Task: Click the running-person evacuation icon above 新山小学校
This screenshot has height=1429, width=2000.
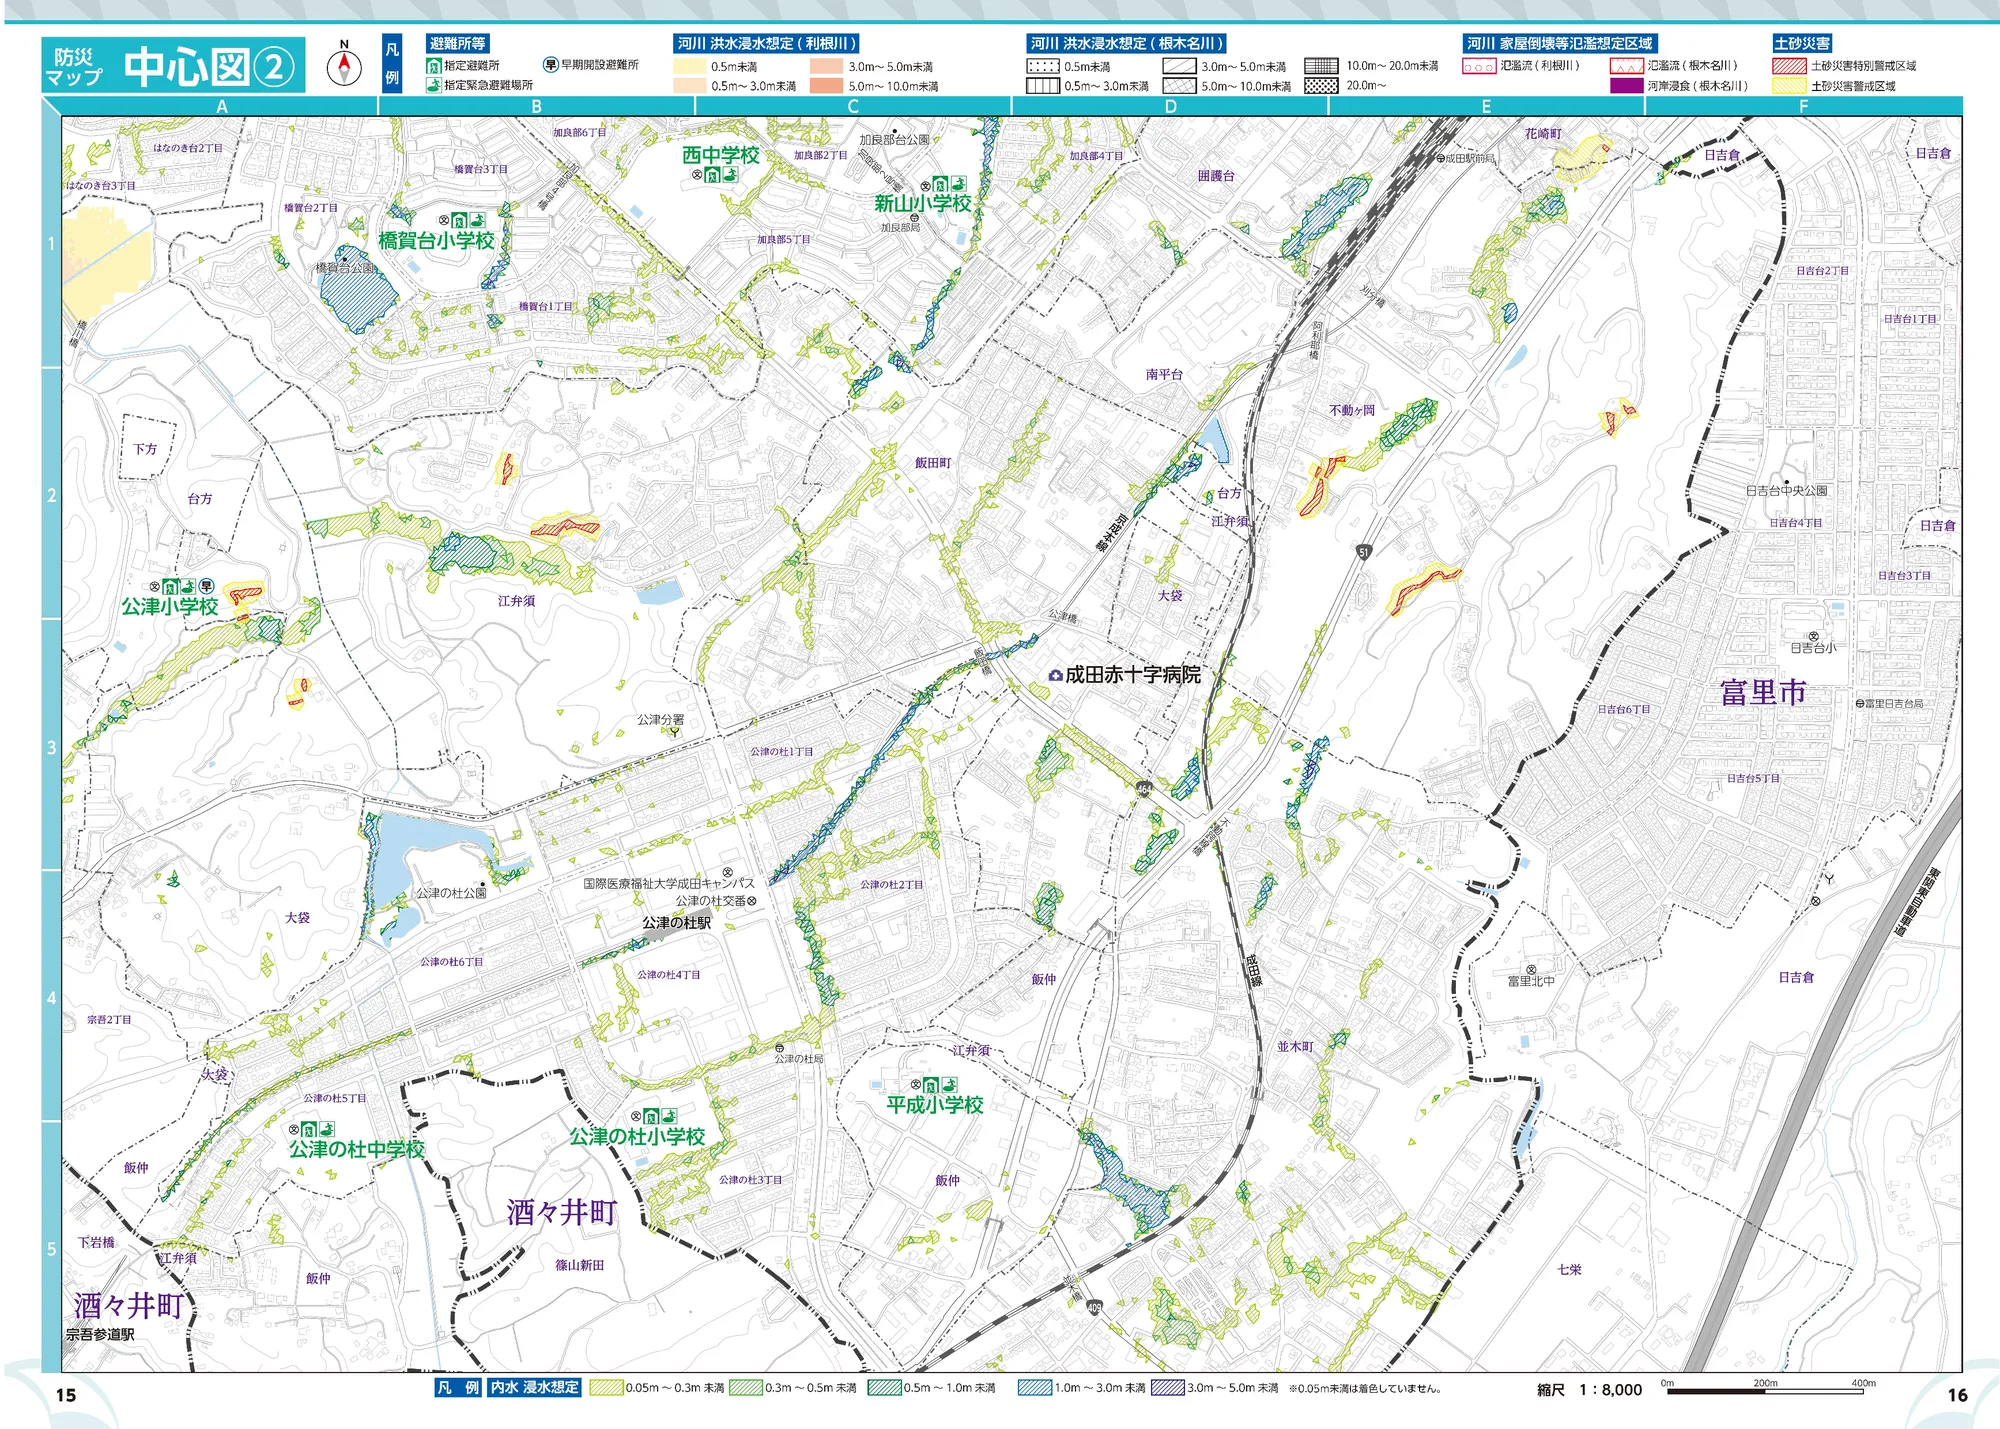Action: click(959, 185)
